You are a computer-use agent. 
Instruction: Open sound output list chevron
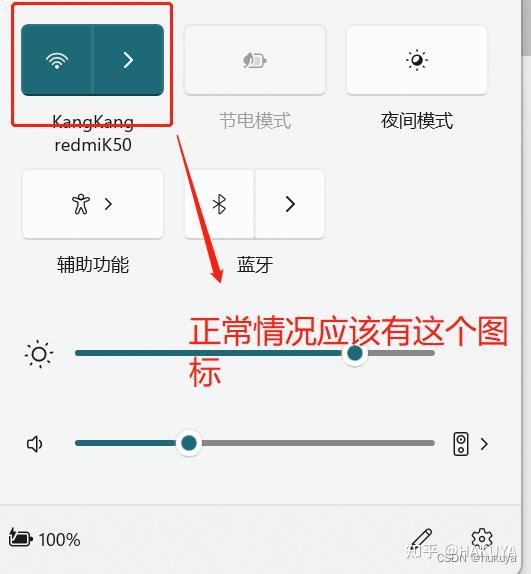pyautogui.click(x=484, y=444)
